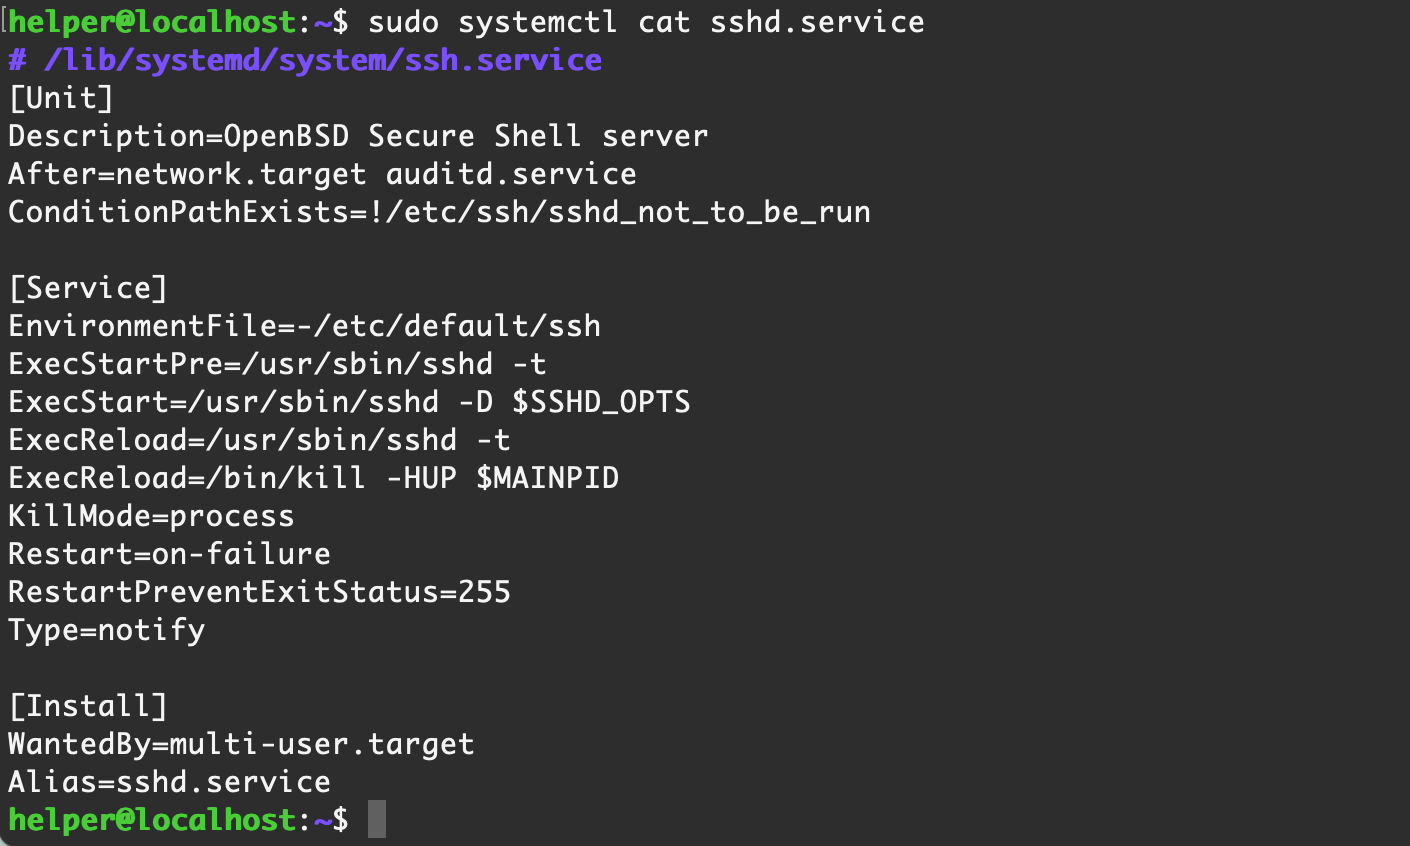Click the $SSHD_OPTS variable text
The image size is (1410, 846).
coord(601,402)
